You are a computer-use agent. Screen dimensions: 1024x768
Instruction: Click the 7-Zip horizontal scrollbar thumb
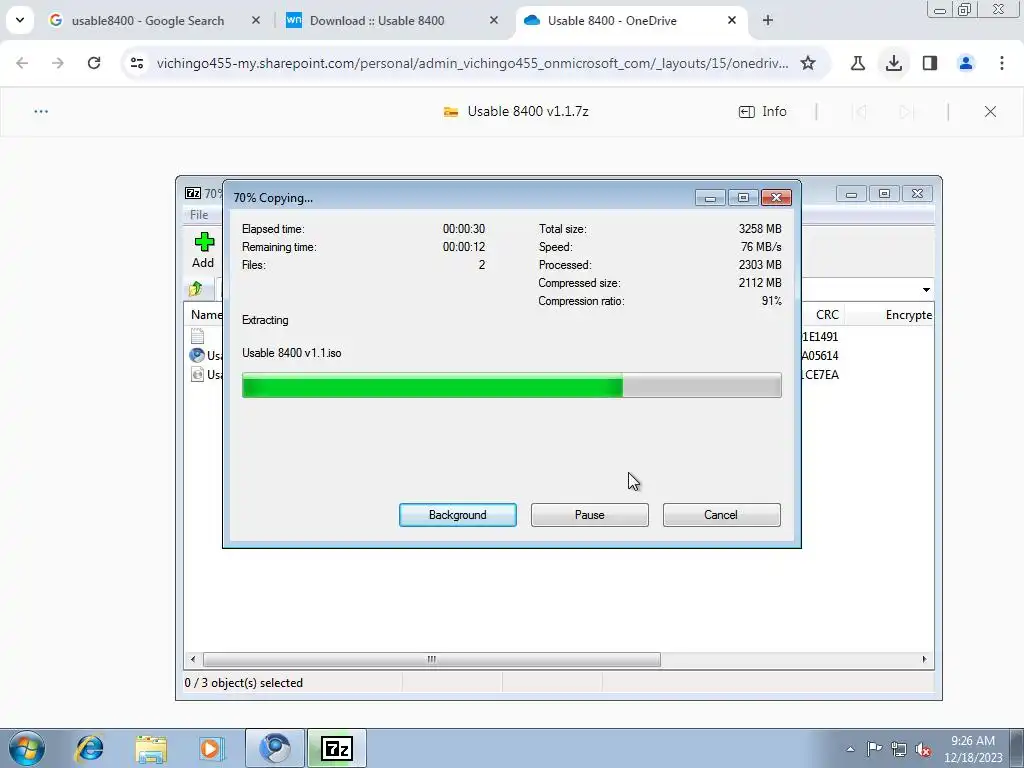(x=431, y=659)
